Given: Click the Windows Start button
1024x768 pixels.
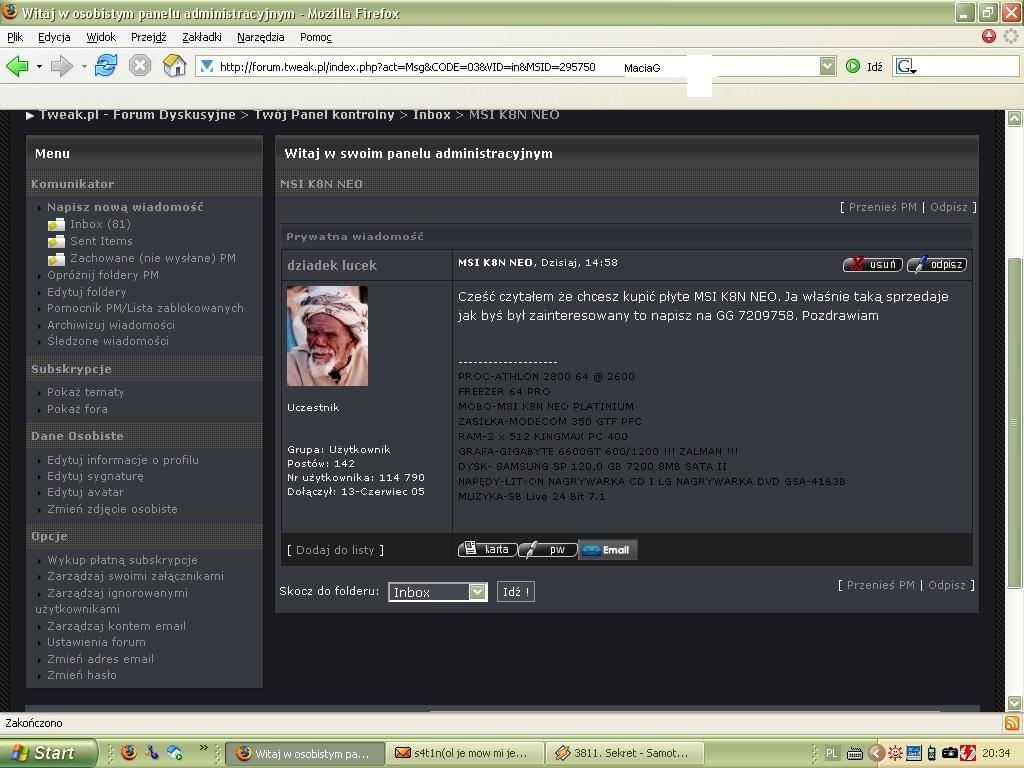Looking at the screenshot, I should tap(48, 753).
